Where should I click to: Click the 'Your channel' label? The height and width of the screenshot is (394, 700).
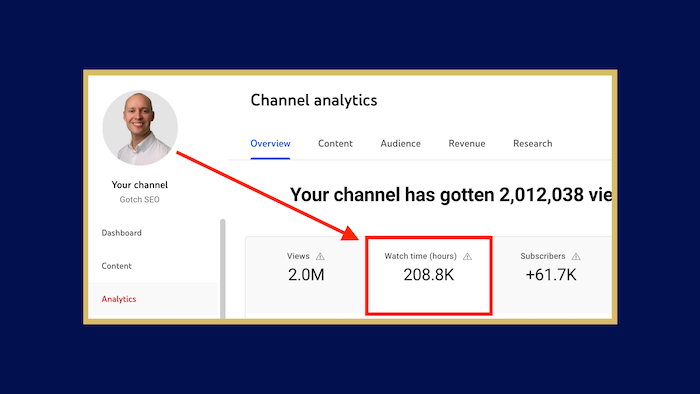coord(140,185)
